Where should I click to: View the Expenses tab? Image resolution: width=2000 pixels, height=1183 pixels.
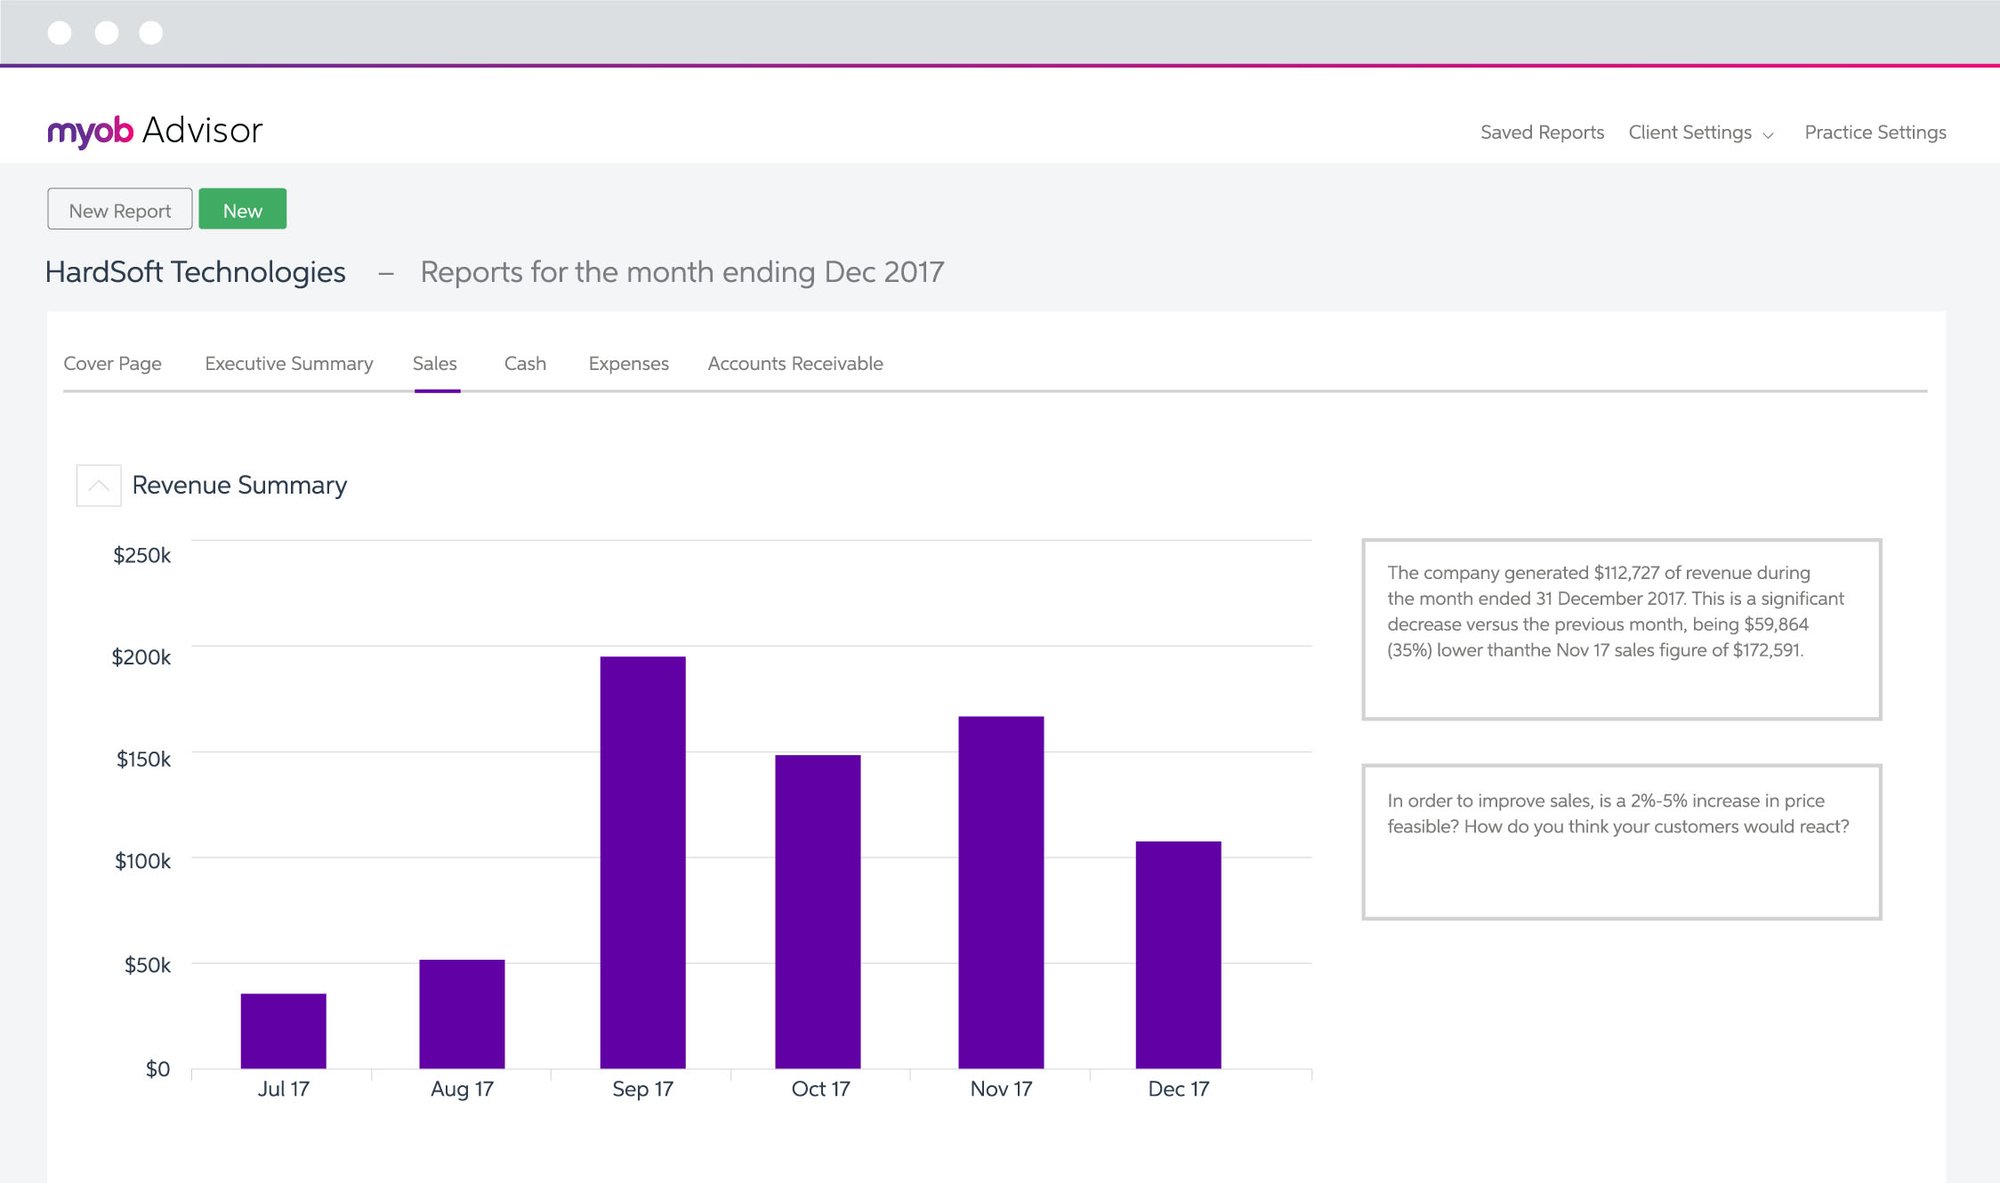pos(627,363)
